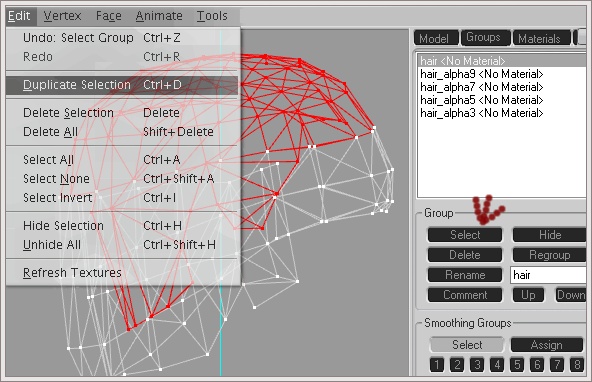Select hair_alpha9 group in list
Screen dimensions: 592x382
click(x=502, y=74)
